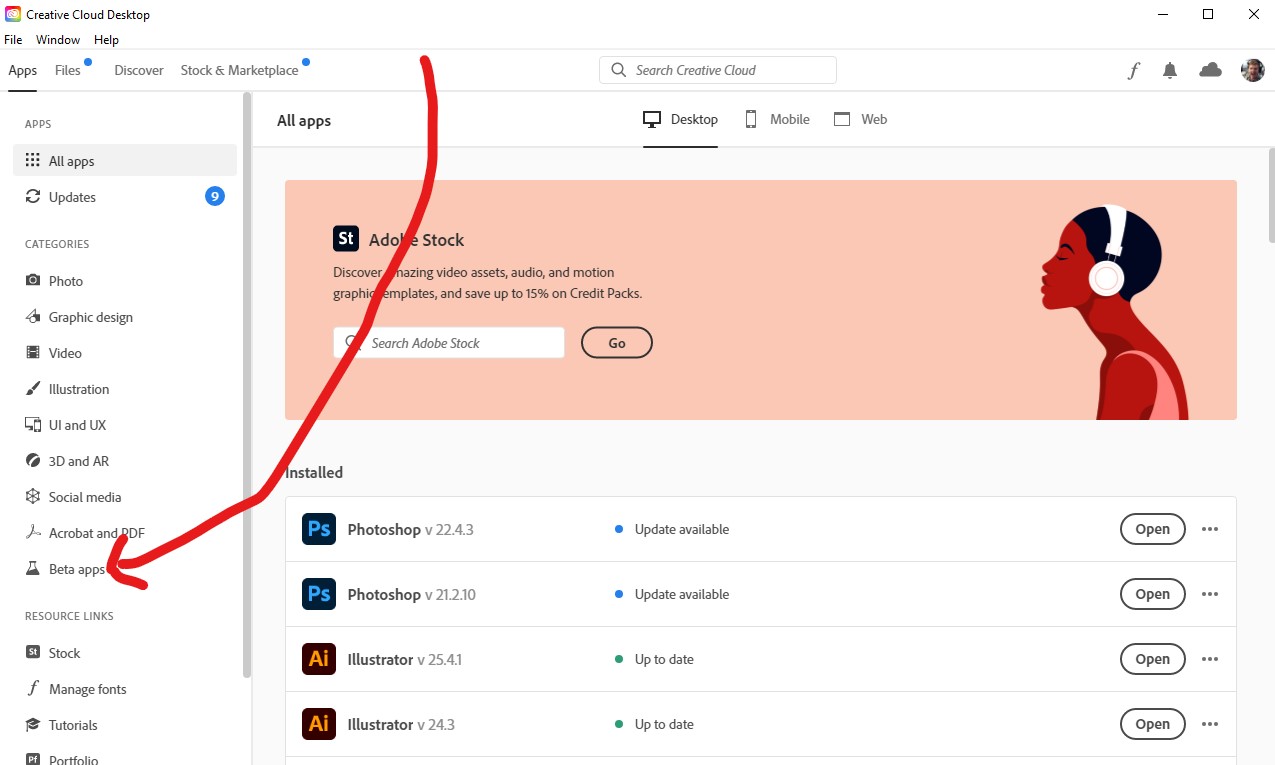
Task: Open the Window menu
Action: [57, 40]
